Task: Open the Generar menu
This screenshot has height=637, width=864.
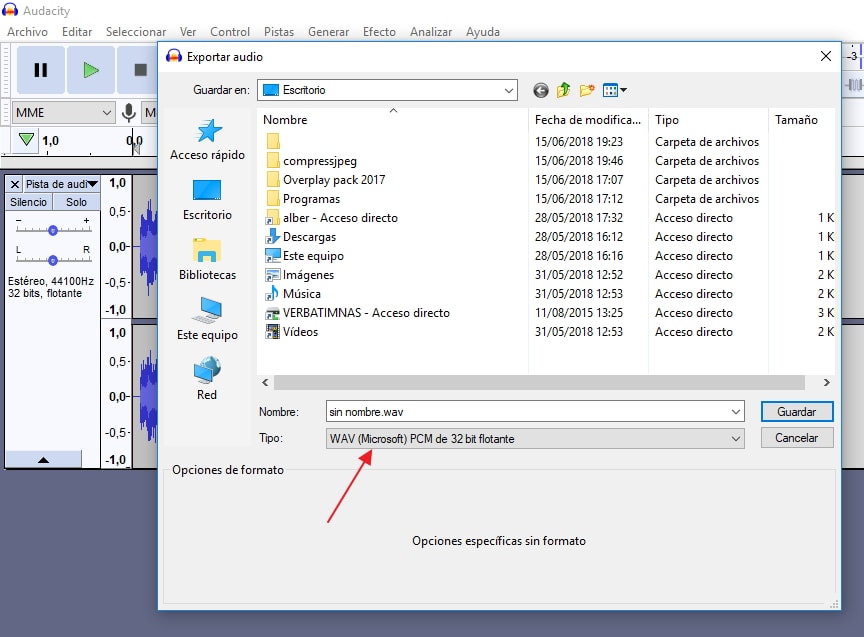Action: tap(328, 32)
